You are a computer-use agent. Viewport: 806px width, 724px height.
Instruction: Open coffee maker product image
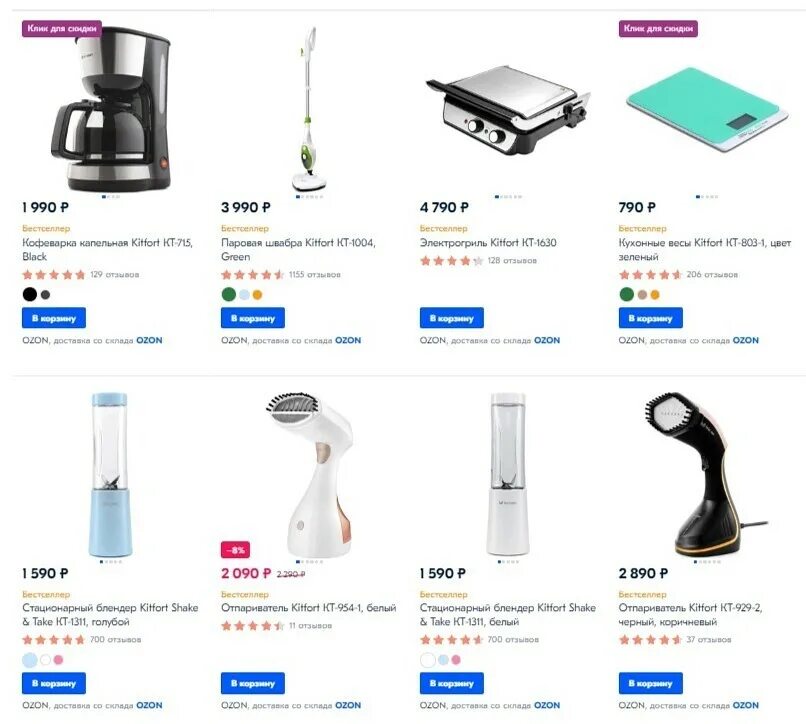(112, 108)
